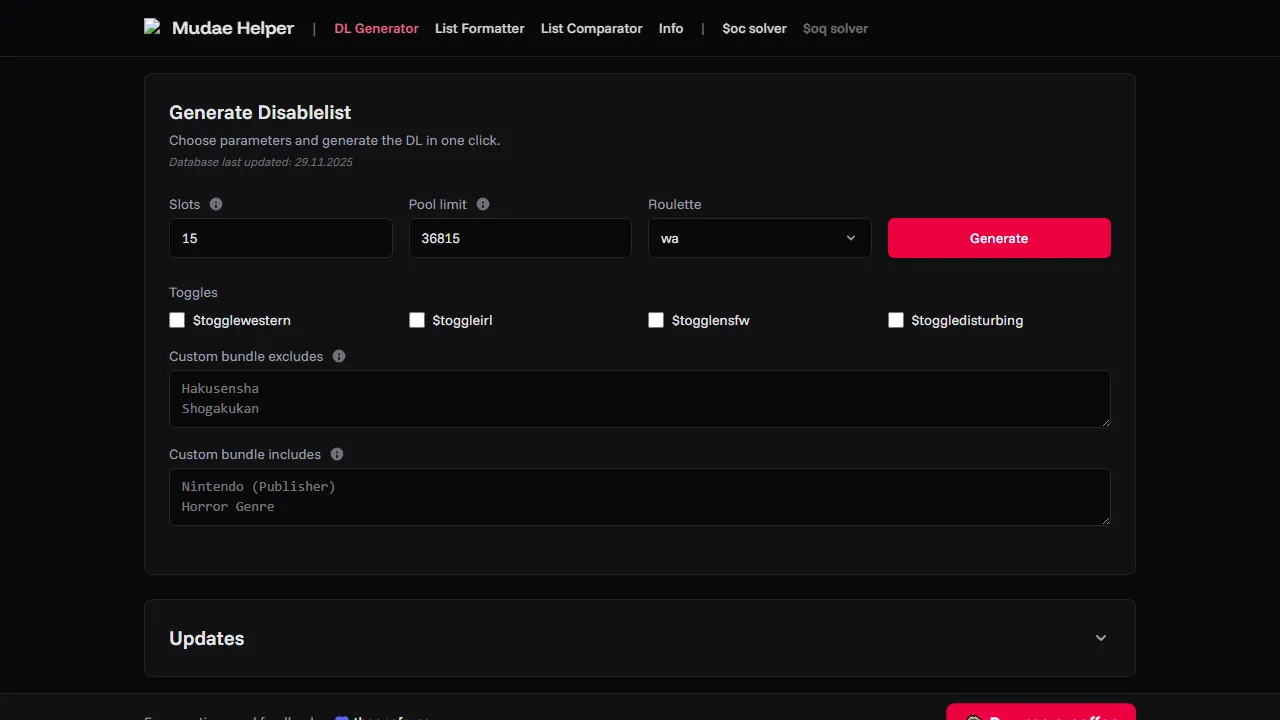
Task: Enable the $togglensfw checkbox
Action: tap(656, 320)
